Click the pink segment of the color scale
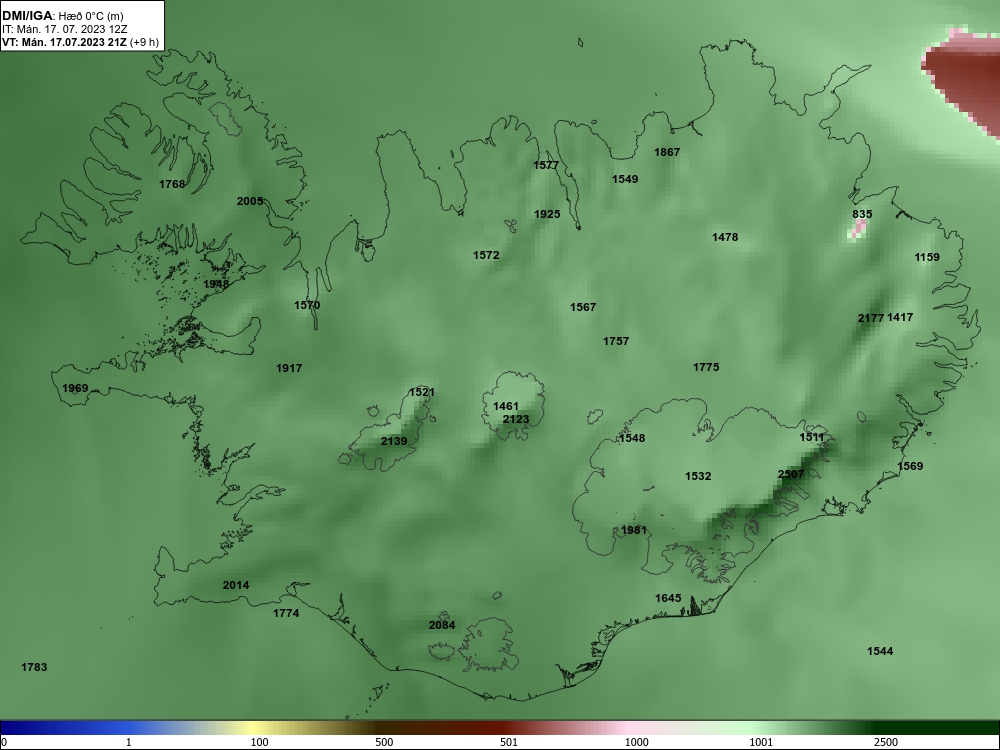Viewport: 1000px width, 750px height. pyautogui.click(x=628, y=728)
